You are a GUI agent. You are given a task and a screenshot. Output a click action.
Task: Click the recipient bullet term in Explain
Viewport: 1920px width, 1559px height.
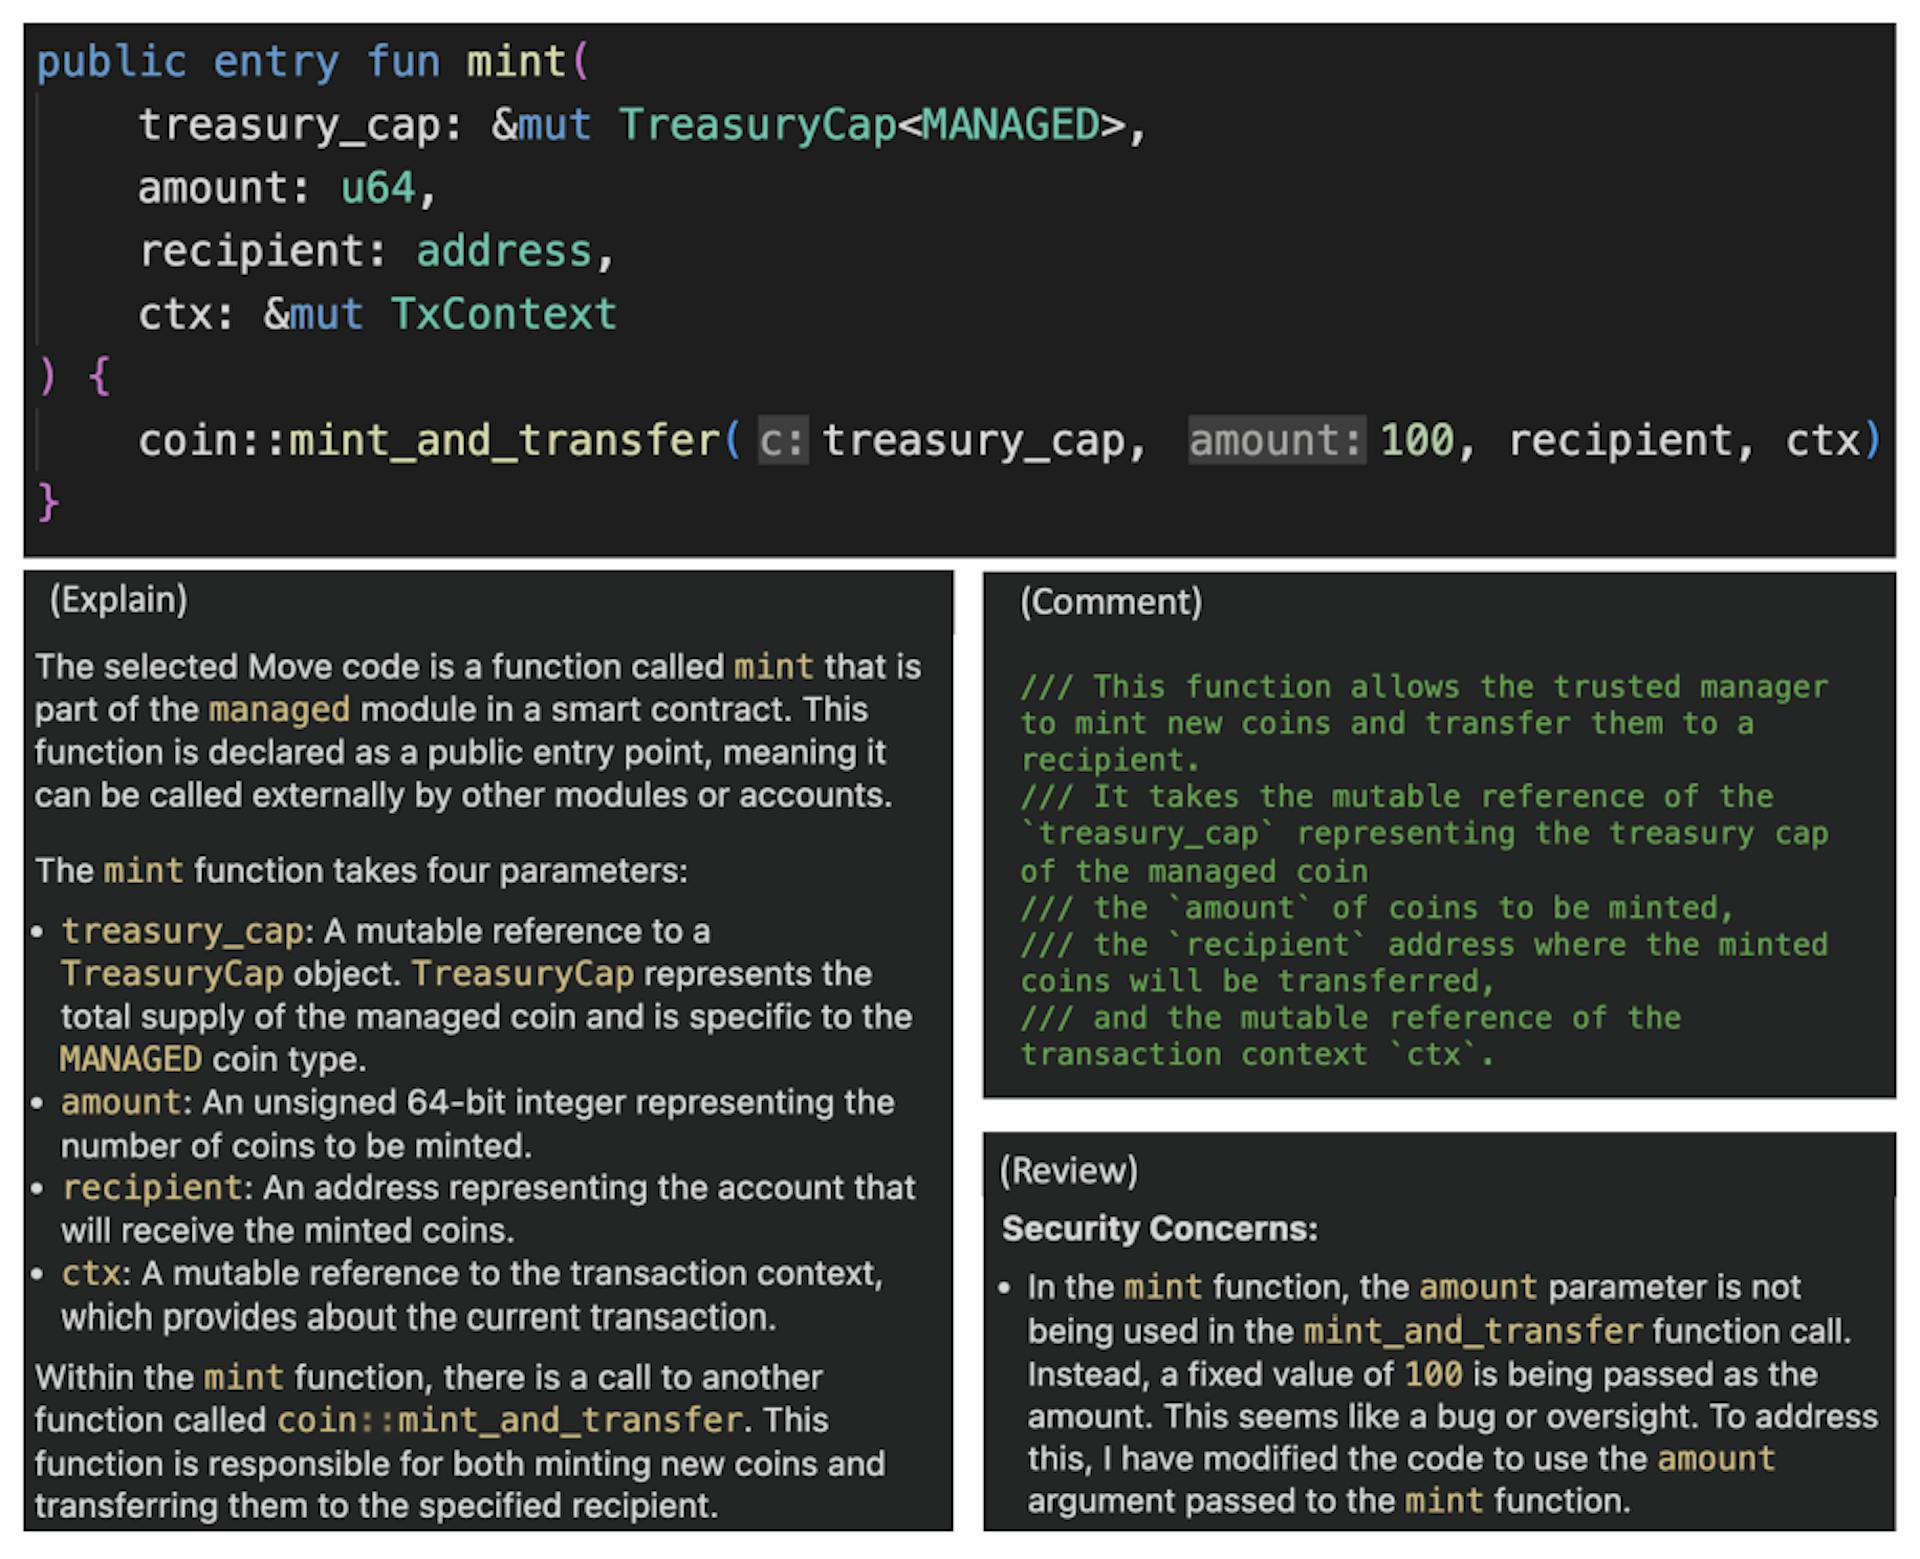[x=152, y=1188]
